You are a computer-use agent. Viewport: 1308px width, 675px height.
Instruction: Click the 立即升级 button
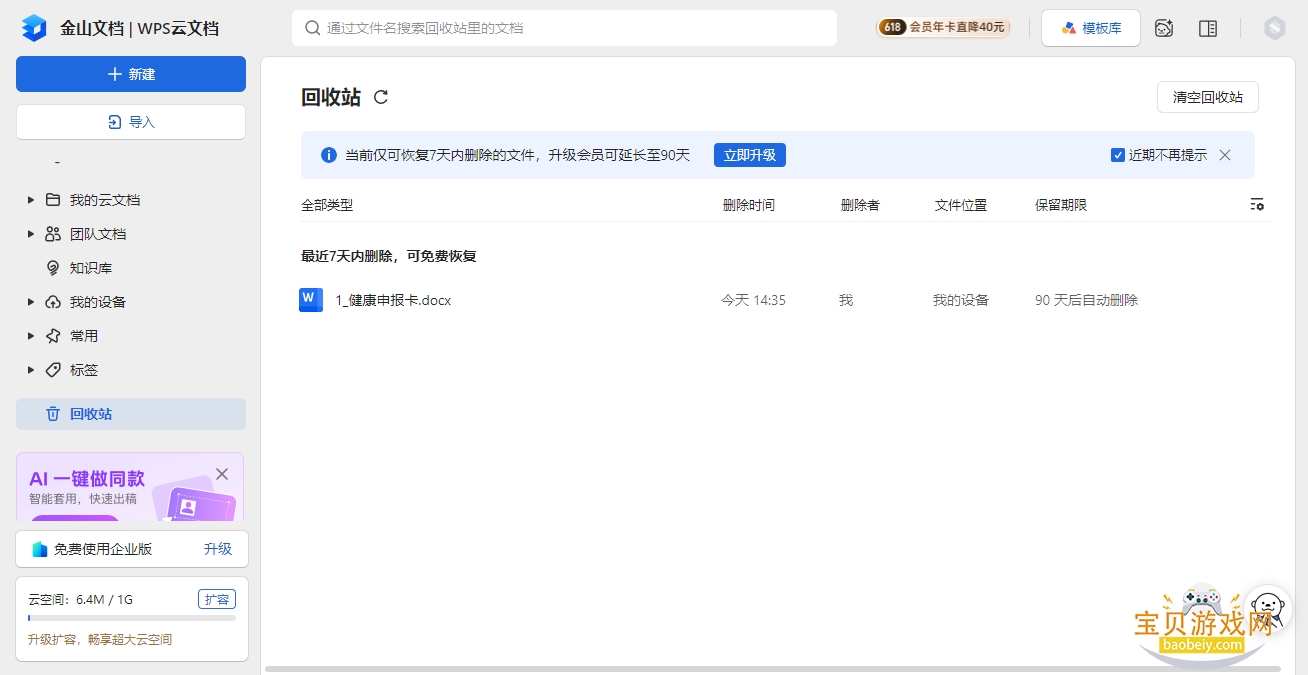tap(750, 155)
